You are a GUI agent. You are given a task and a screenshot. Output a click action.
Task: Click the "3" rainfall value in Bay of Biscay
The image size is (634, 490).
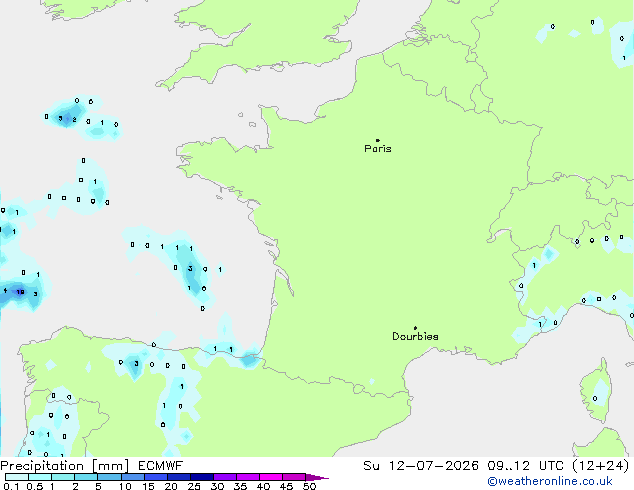click(190, 268)
